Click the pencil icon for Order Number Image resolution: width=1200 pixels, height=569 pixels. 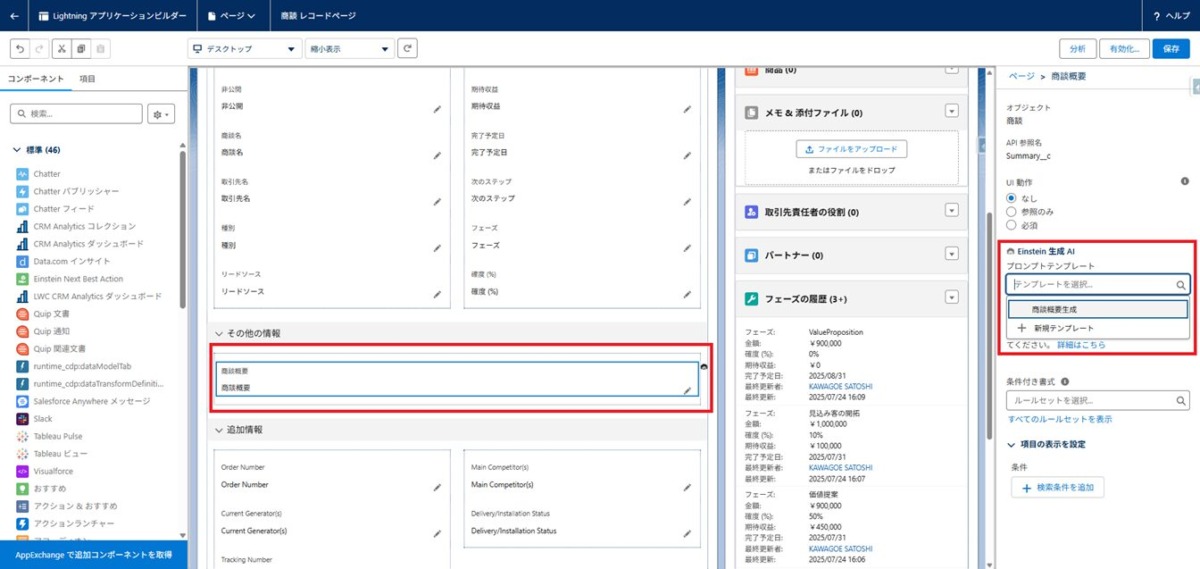pos(437,487)
